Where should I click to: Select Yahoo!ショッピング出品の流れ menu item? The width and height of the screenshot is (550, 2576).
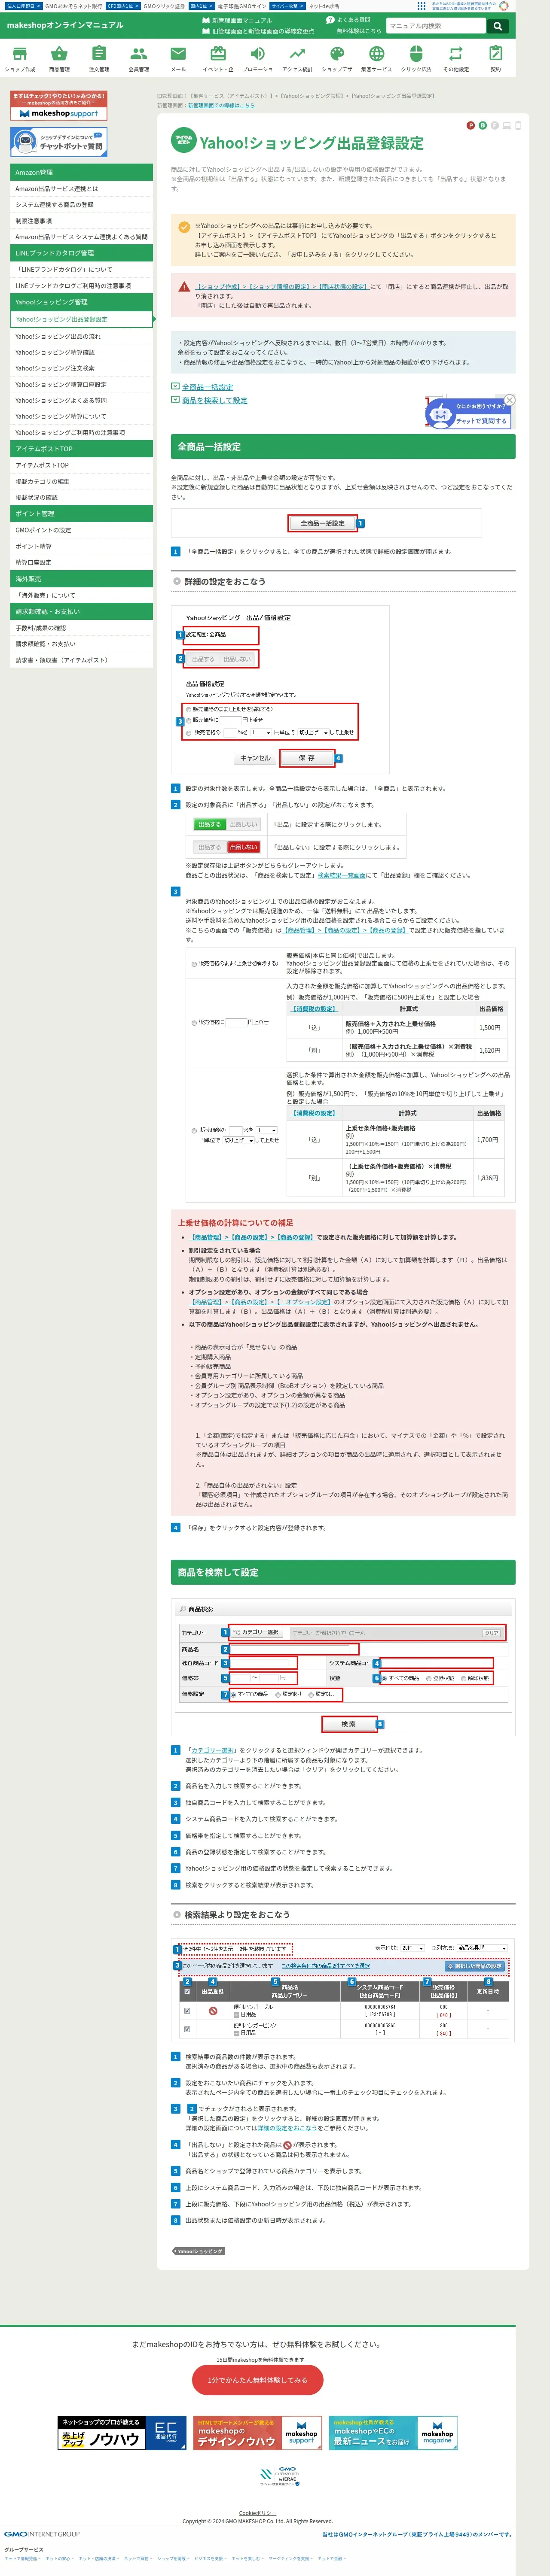coord(82,337)
